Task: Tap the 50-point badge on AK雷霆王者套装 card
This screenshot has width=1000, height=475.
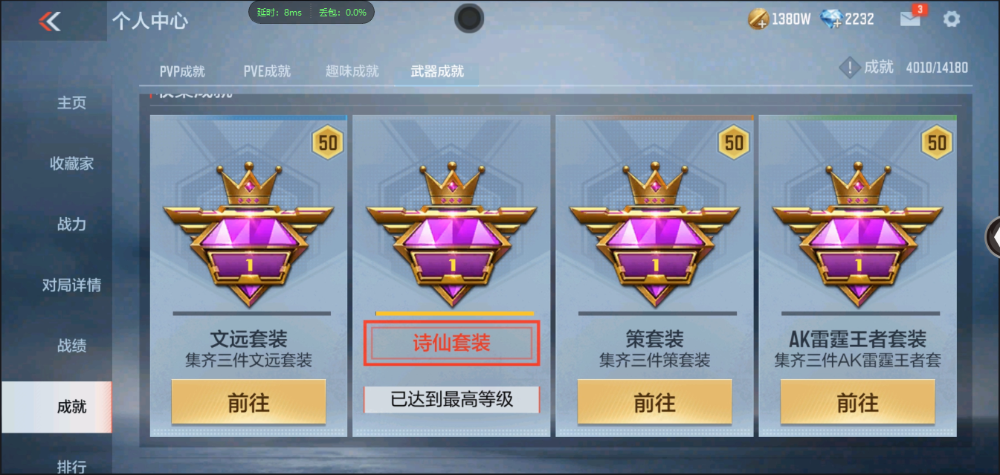Action: [937, 142]
